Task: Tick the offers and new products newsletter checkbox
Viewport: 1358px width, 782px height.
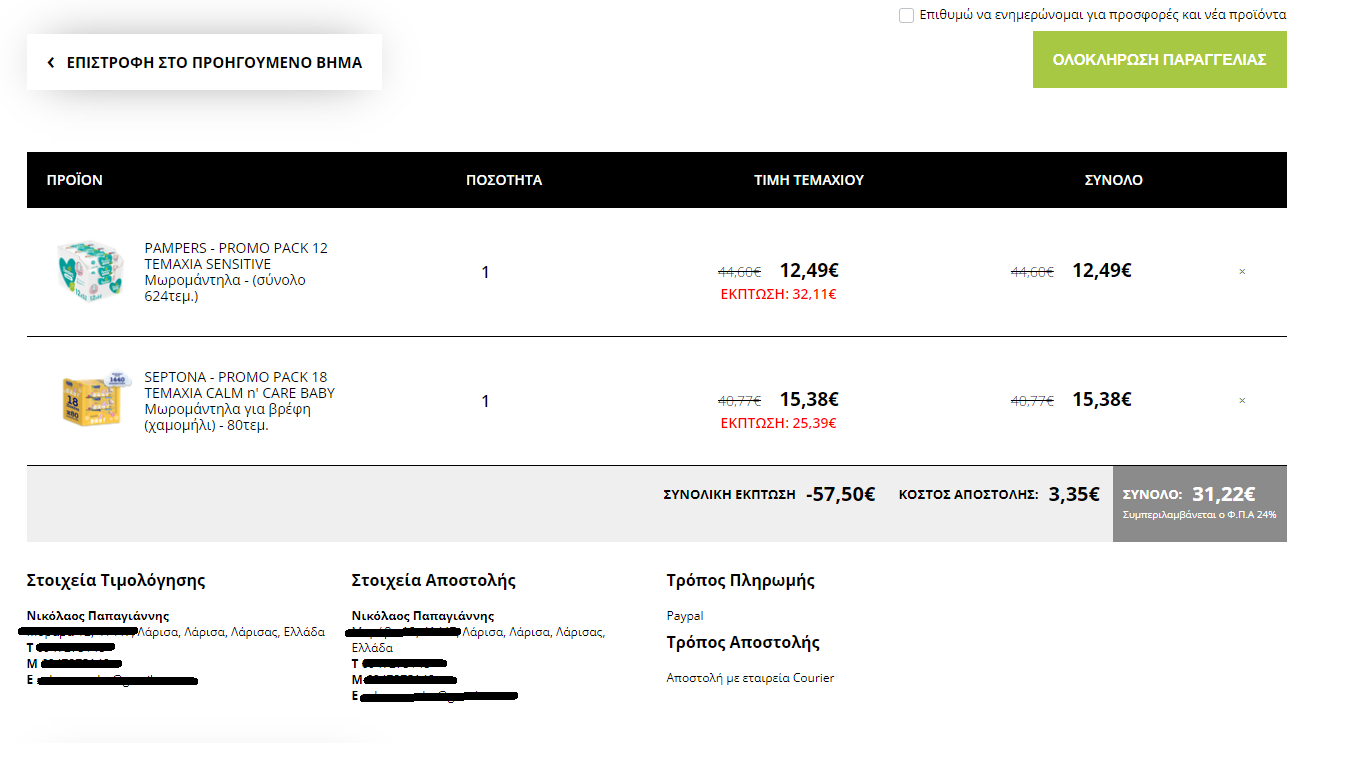Action: tap(906, 15)
